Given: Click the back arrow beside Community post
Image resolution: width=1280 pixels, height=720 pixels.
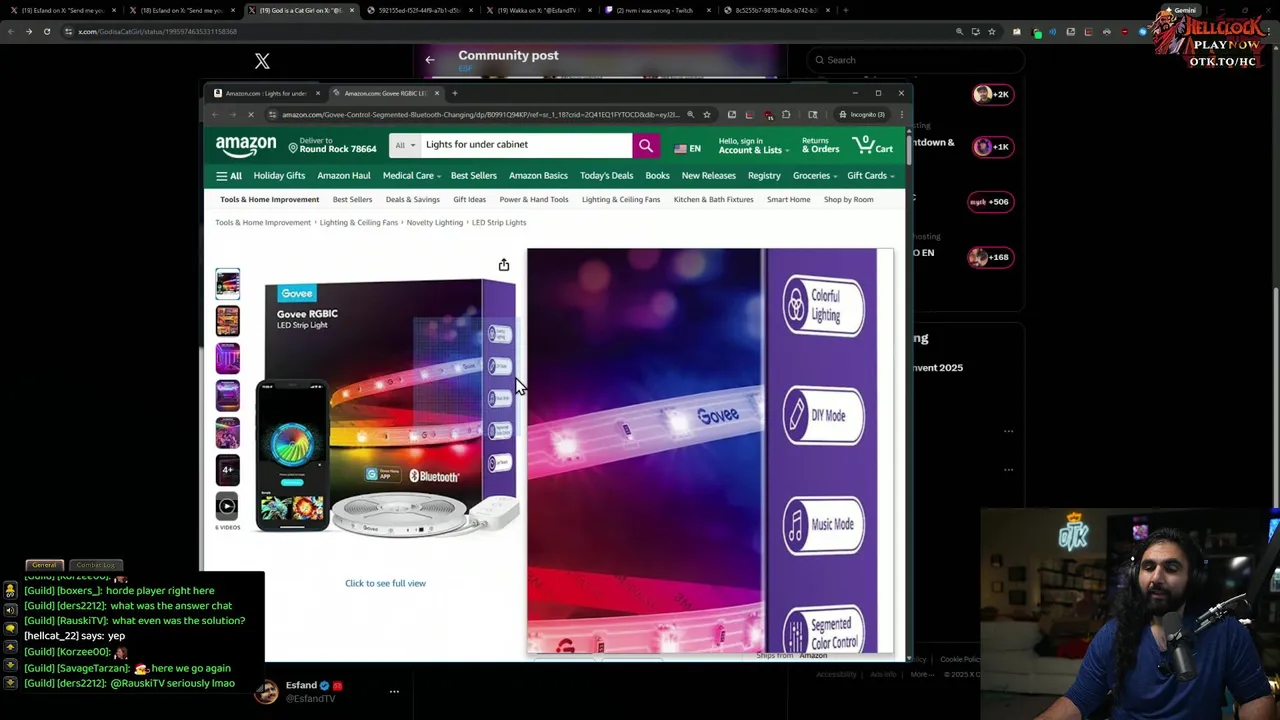Looking at the screenshot, I should (x=430, y=60).
